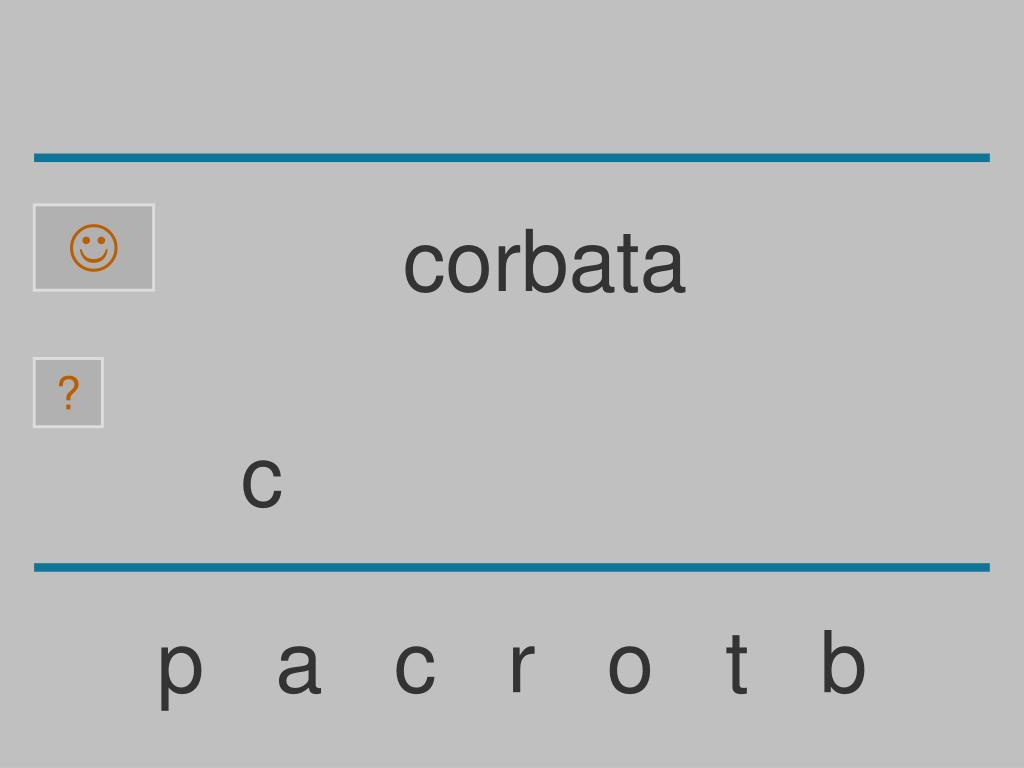This screenshot has height=768, width=1024.
Task: Click the typed letter c in the answer area
Action: (262, 483)
